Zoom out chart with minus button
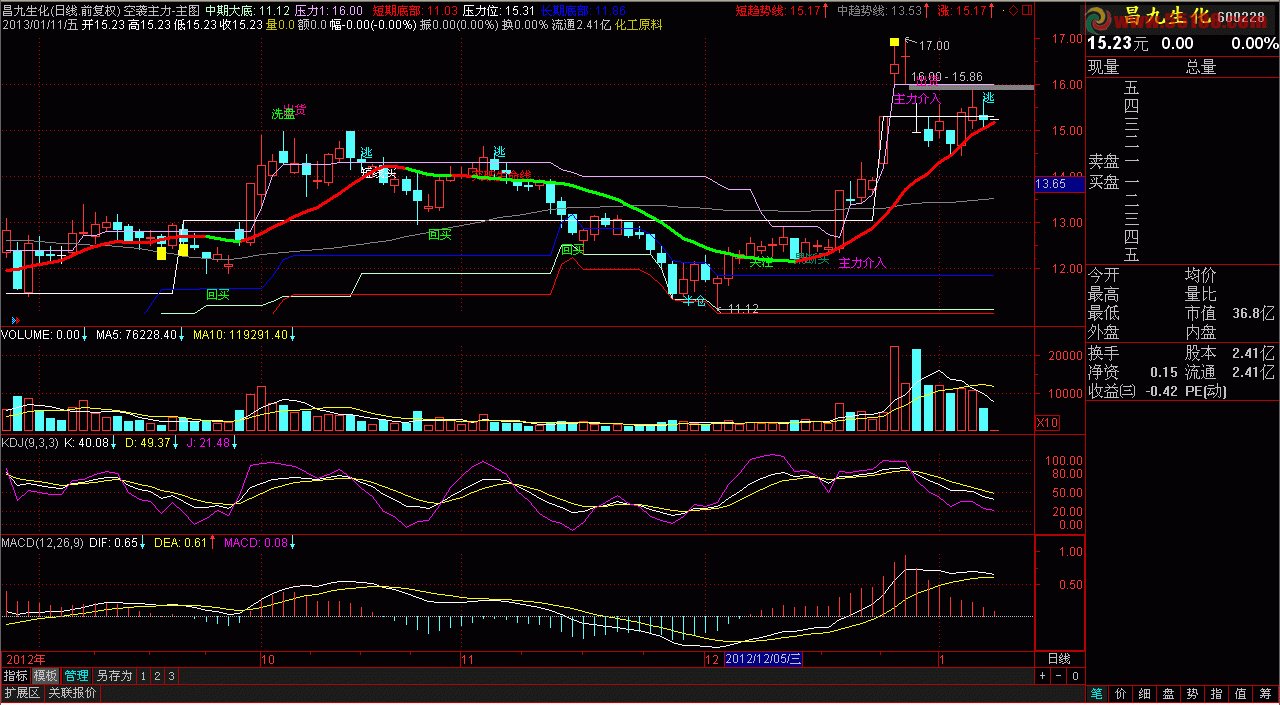1280x705 pixels. click(1058, 676)
